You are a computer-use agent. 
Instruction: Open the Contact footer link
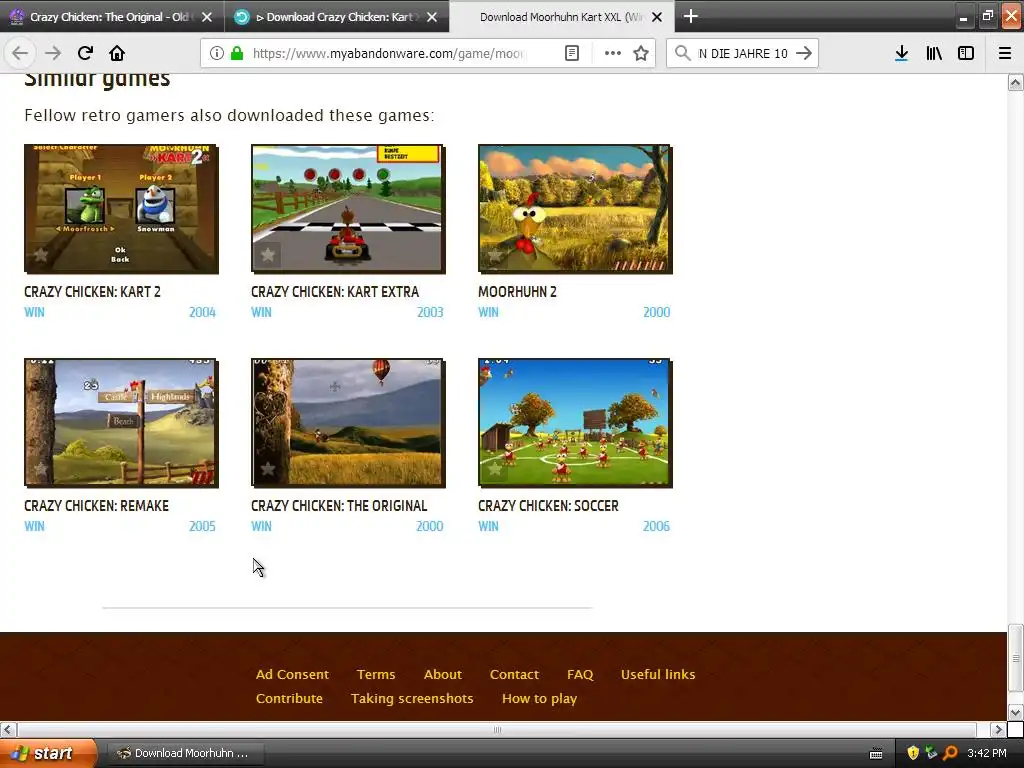(514, 675)
